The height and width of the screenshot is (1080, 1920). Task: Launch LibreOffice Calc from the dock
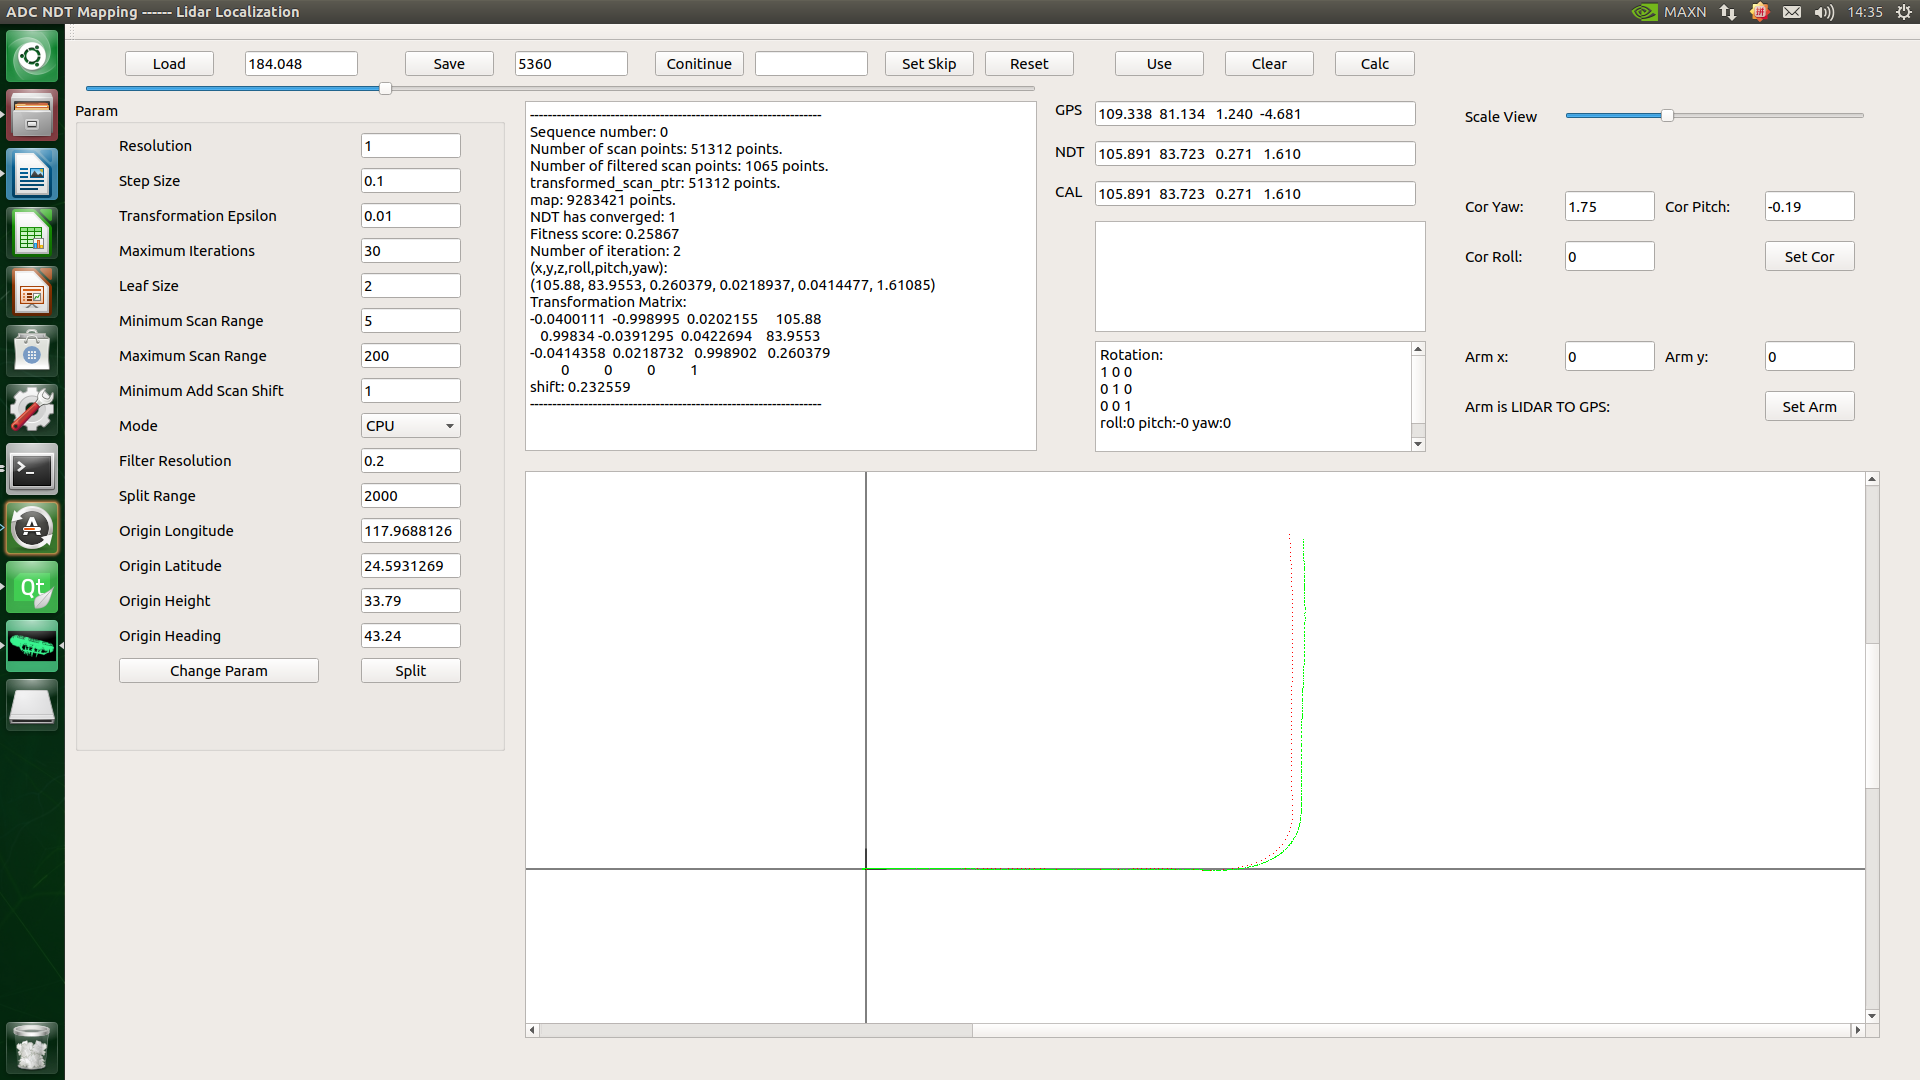(32, 235)
